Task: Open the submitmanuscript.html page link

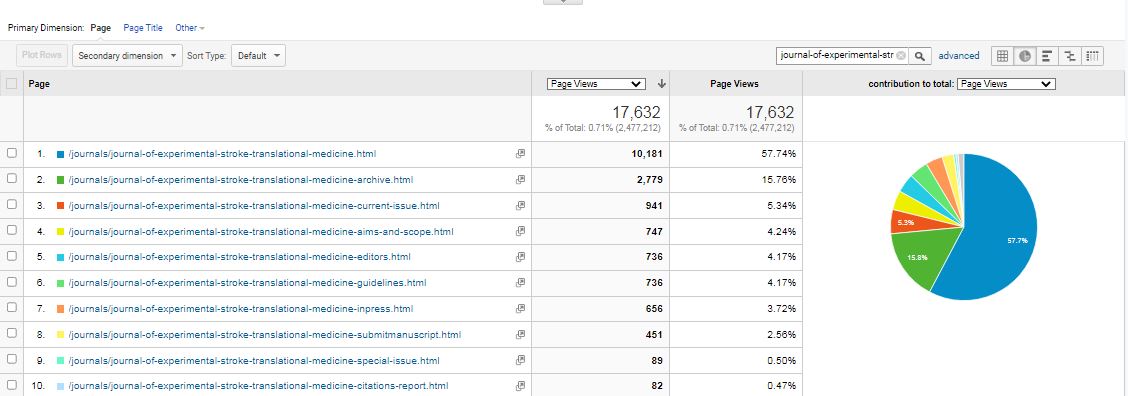Action: (x=264, y=334)
